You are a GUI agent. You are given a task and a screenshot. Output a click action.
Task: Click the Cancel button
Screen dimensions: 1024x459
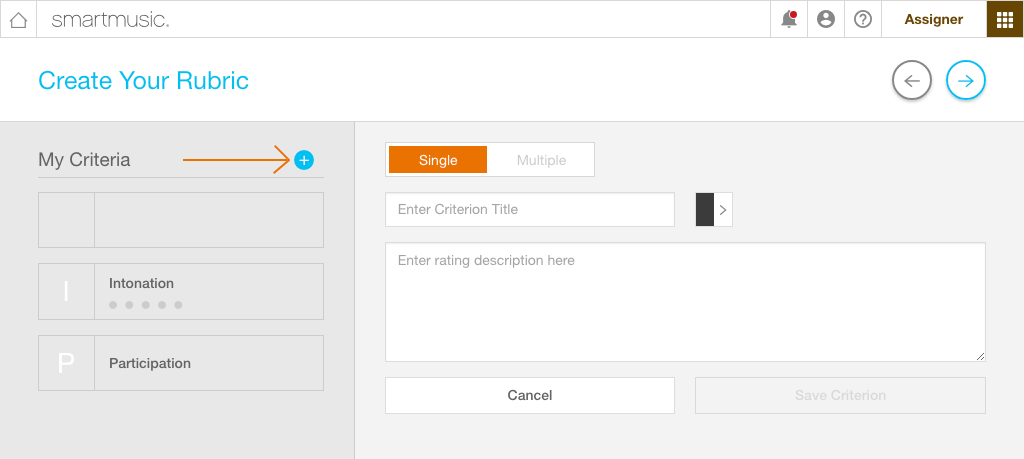tap(530, 395)
